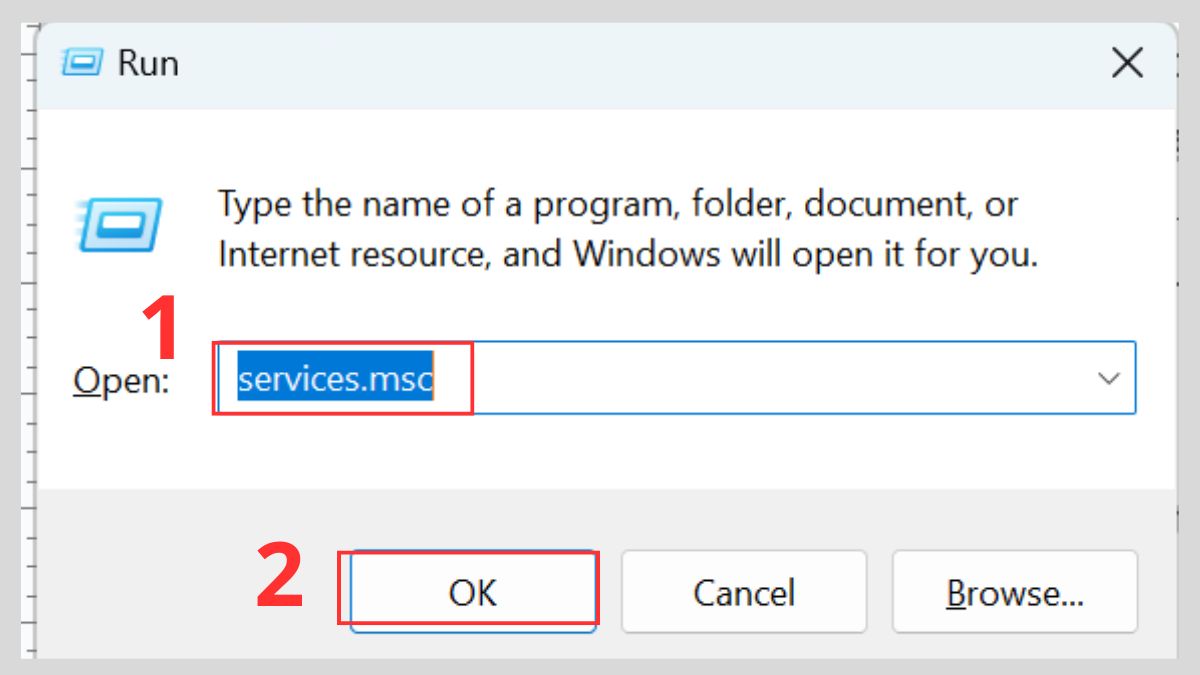The width and height of the screenshot is (1200, 675).
Task: Click the "Open:" label
Action: click(x=121, y=381)
